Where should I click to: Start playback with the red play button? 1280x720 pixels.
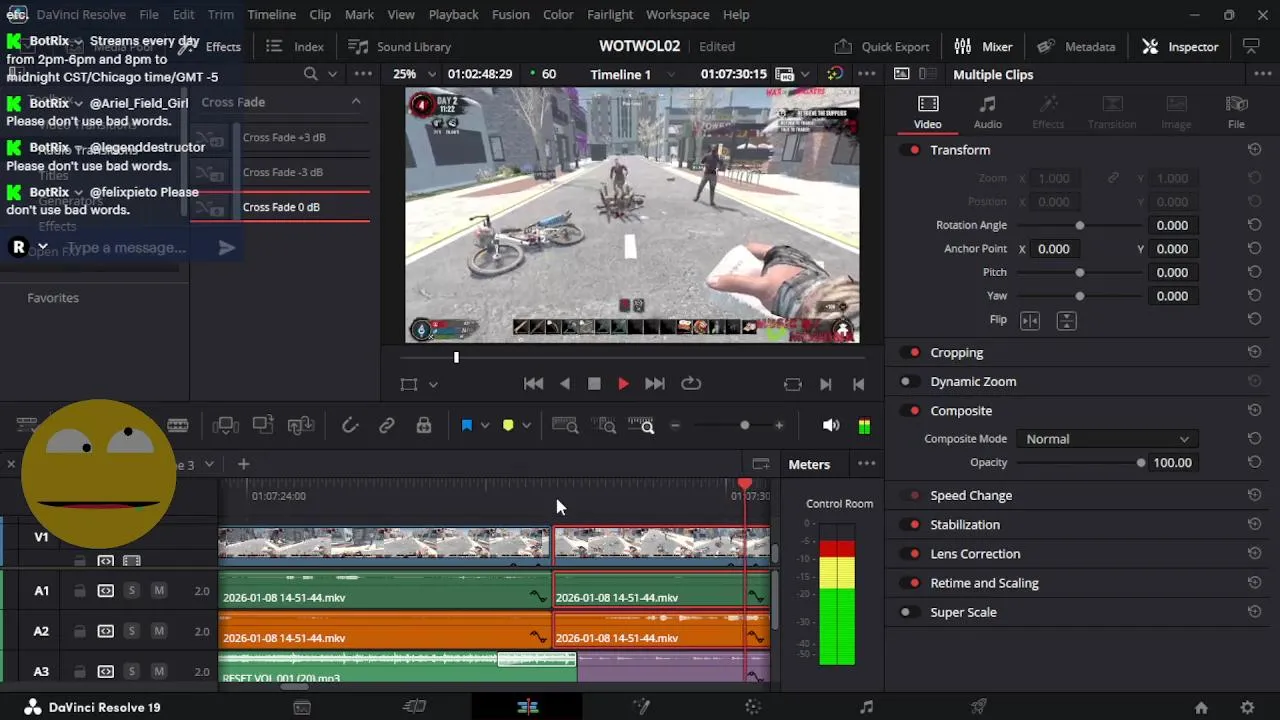(x=623, y=384)
